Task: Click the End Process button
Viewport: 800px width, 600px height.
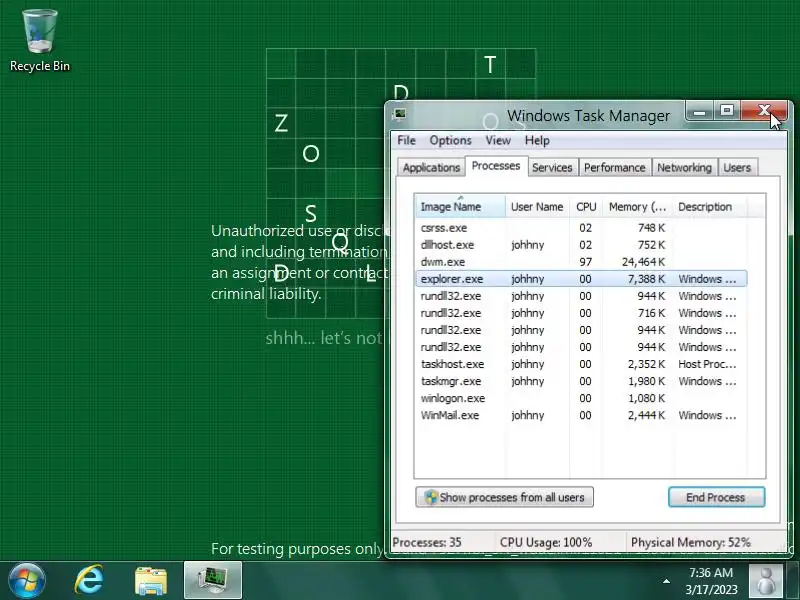Action: (716, 497)
